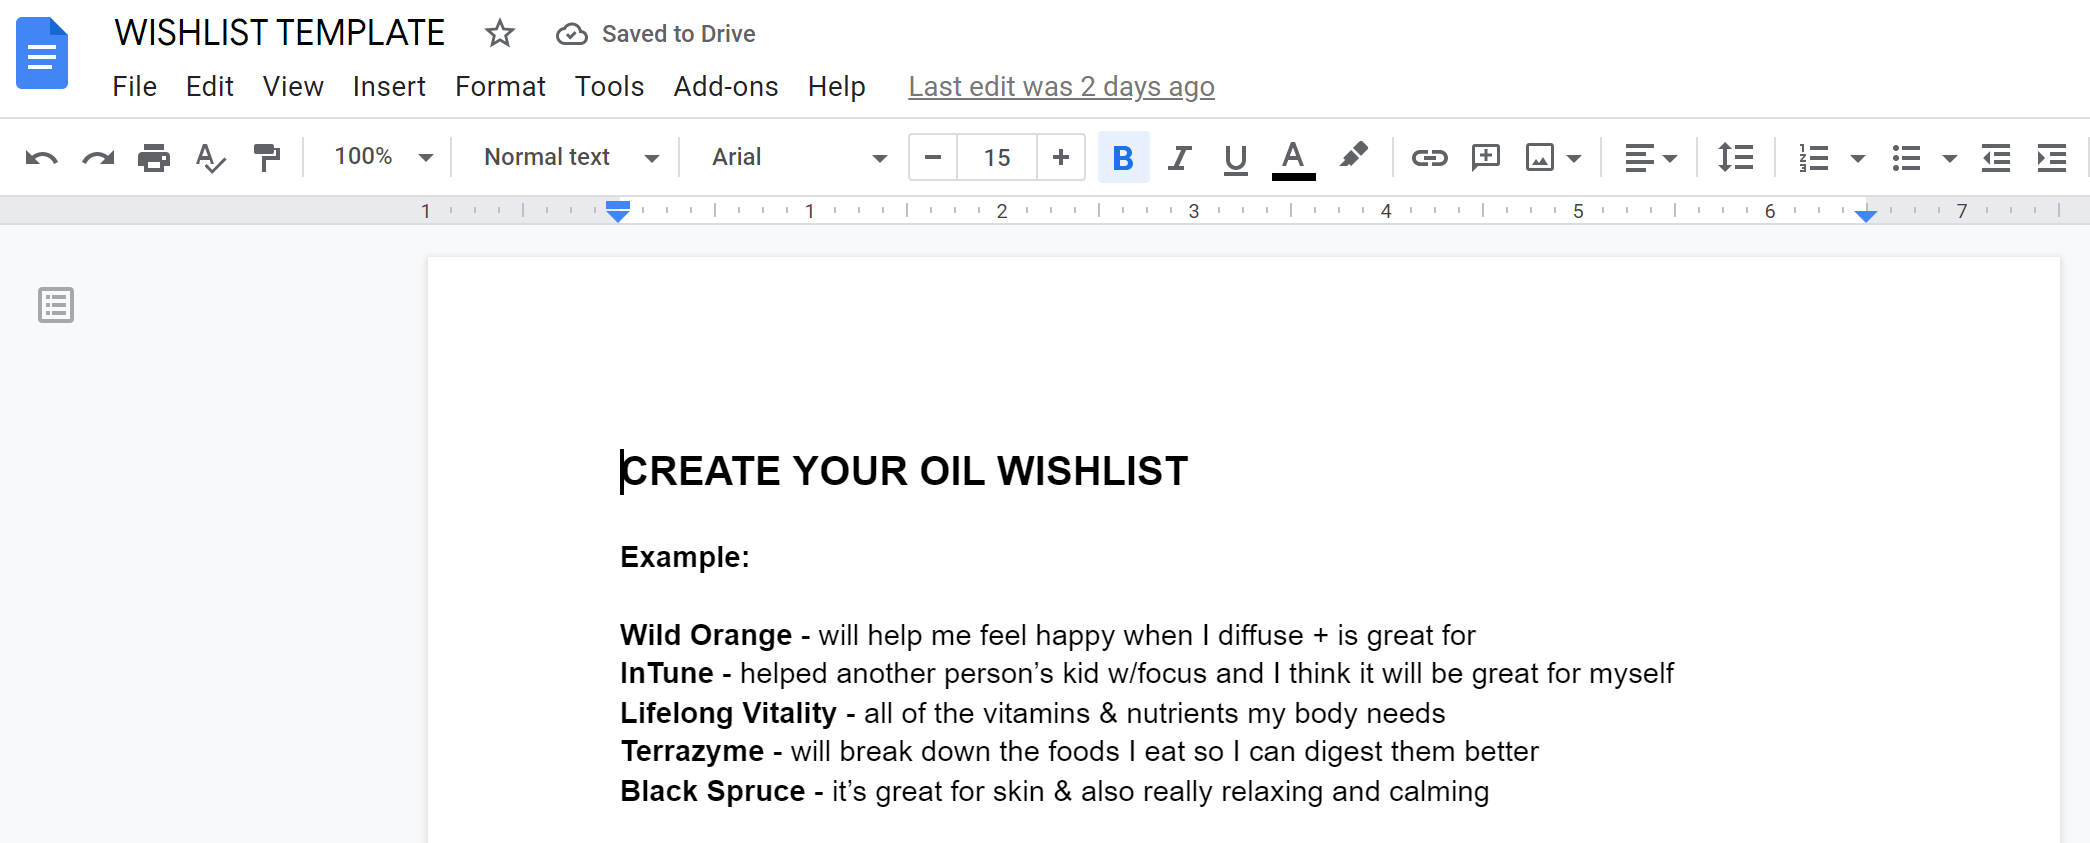Show the document outline panel icon
This screenshot has height=843, width=2090.
click(x=56, y=305)
